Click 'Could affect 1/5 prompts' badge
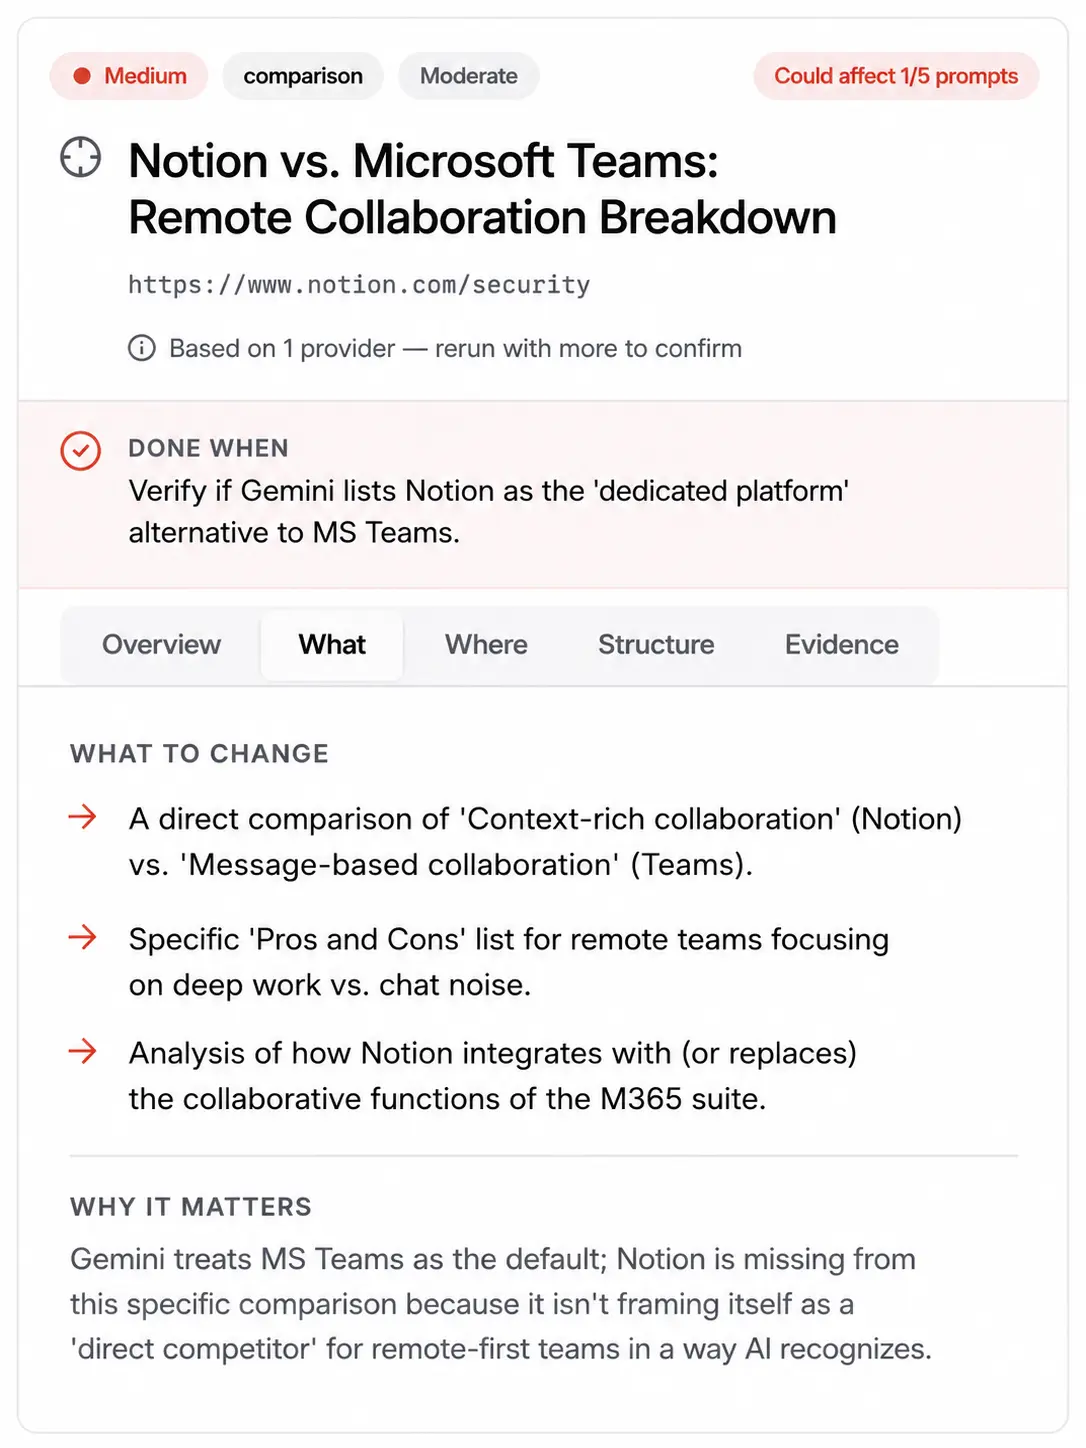1086x1448 pixels. 896,76
